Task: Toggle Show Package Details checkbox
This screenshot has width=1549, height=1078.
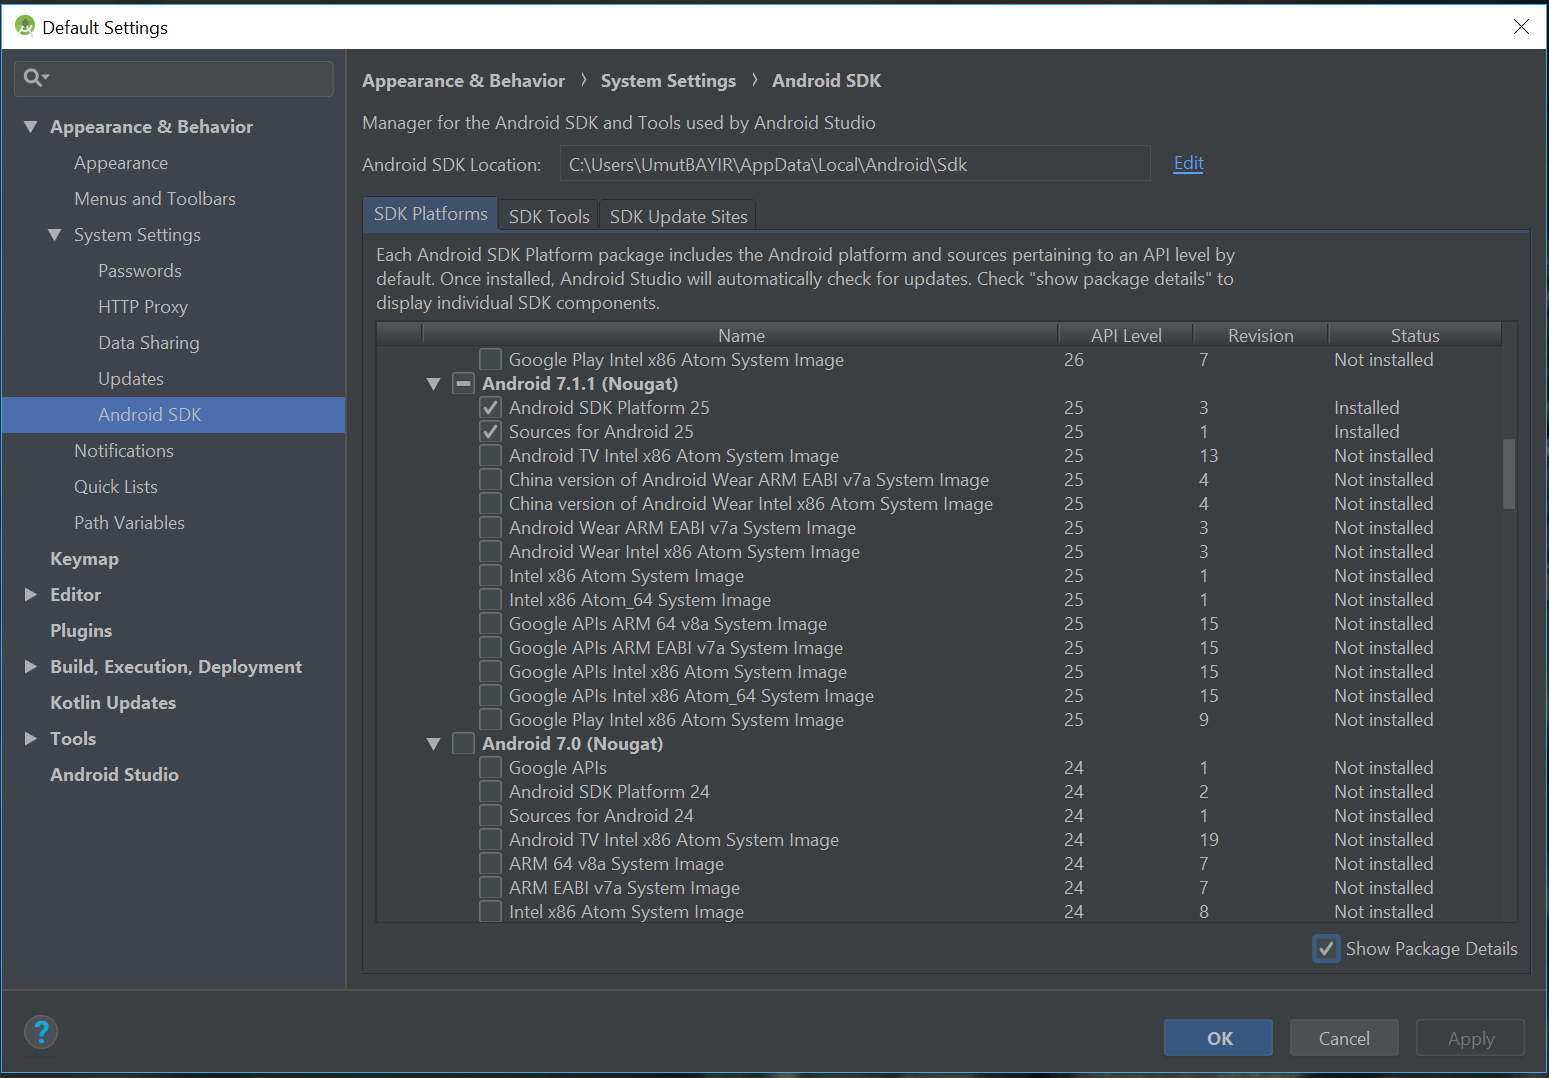Action: pos(1326,949)
